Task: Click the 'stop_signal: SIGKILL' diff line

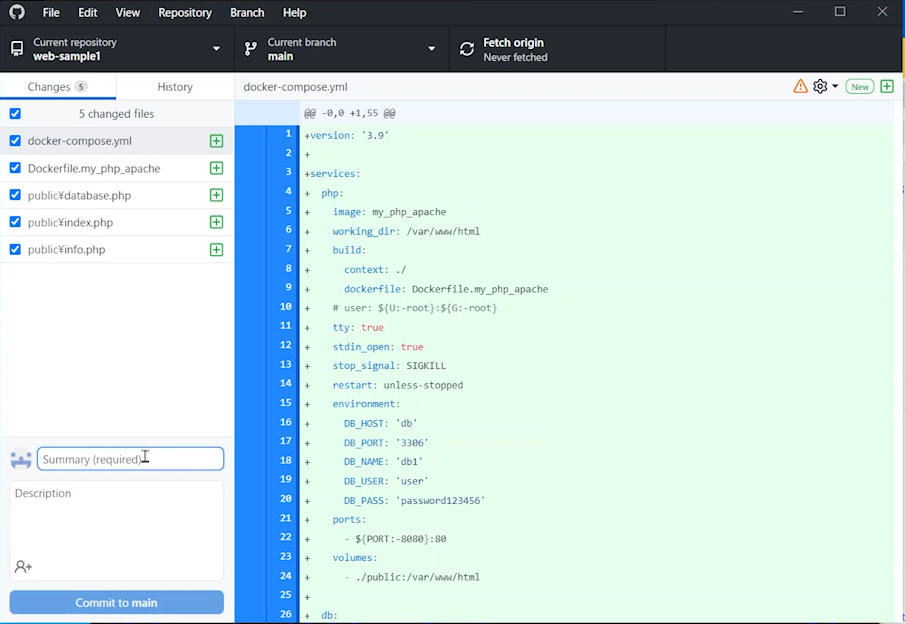Action: click(x=597, y=365)
